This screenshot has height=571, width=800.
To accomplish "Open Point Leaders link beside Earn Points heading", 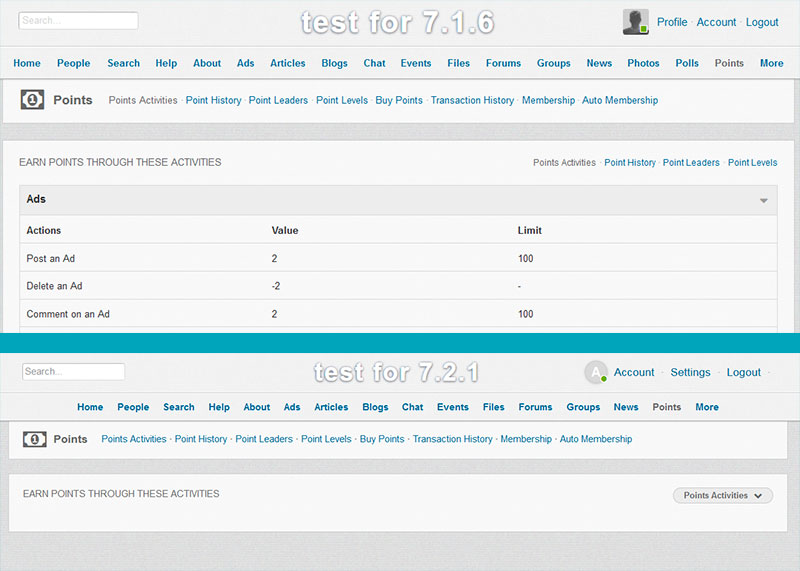I will [691, 162].
